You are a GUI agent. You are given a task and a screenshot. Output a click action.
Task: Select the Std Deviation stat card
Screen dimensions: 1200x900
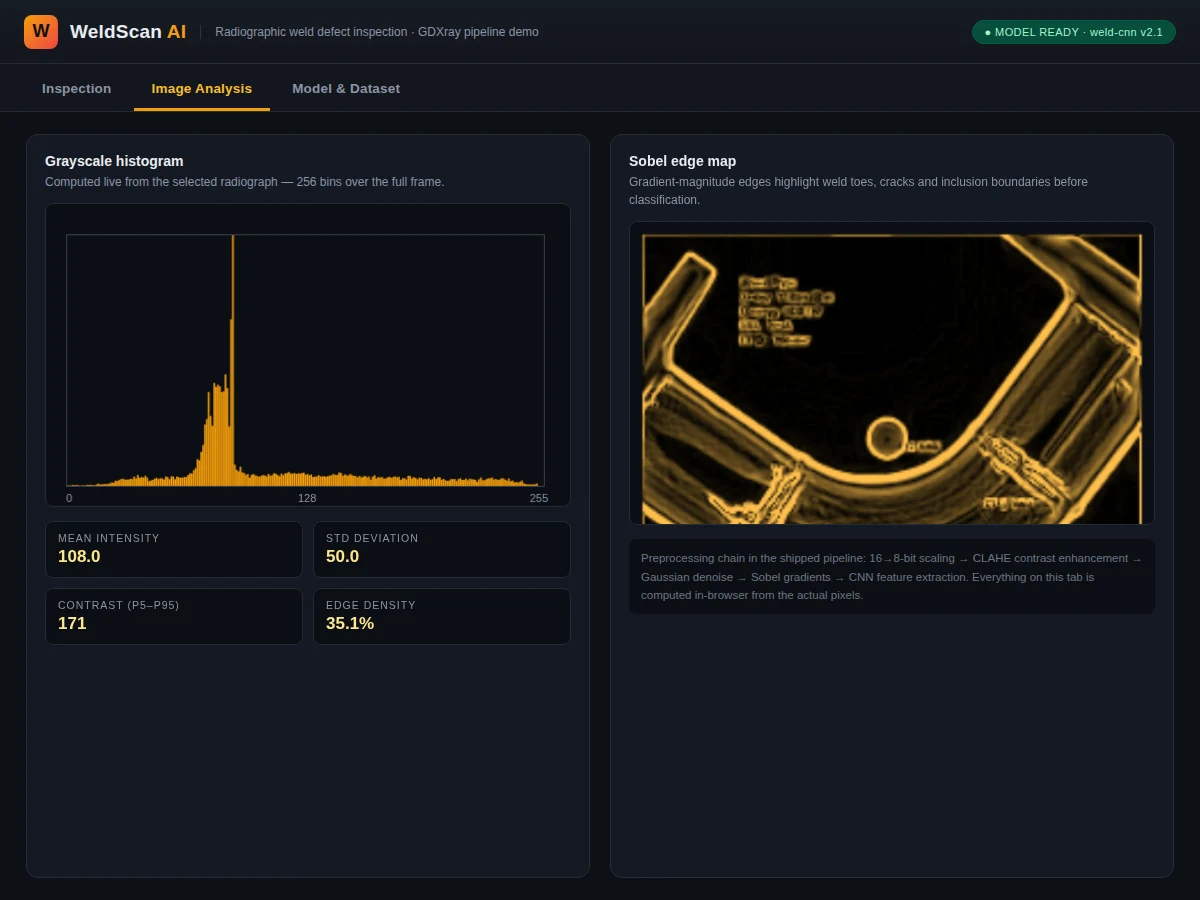442,549
